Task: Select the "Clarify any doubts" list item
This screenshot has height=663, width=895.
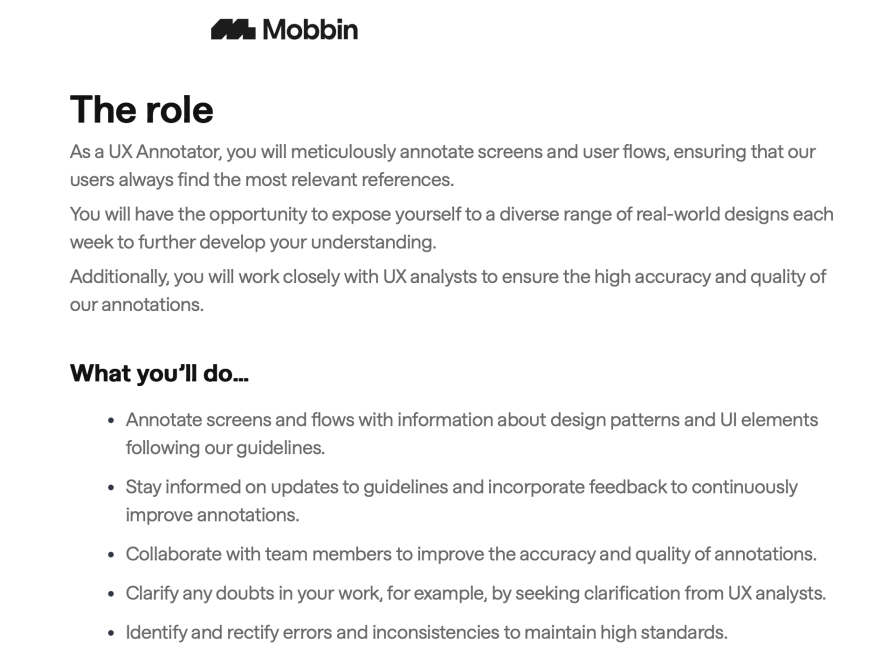Action: pyautogui.click(x=475, y=593)
